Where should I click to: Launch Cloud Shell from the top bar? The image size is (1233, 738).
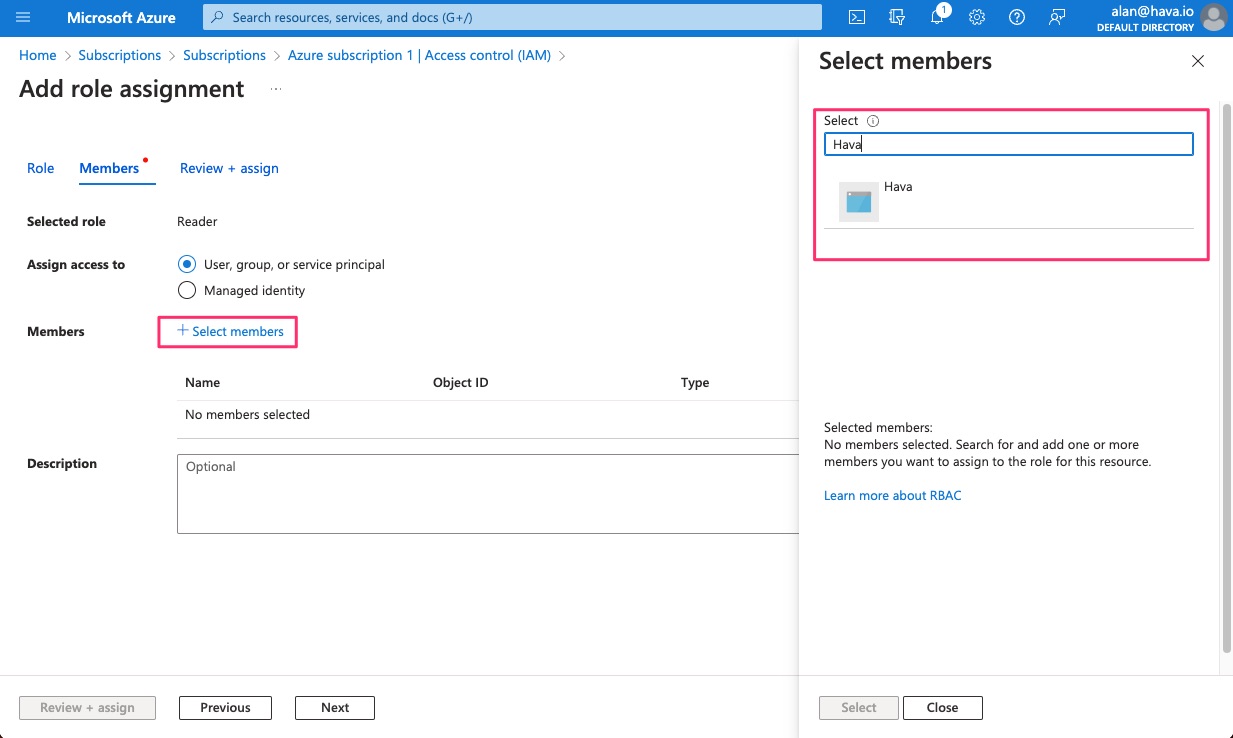pyautogui.click(x=857, y=18)
